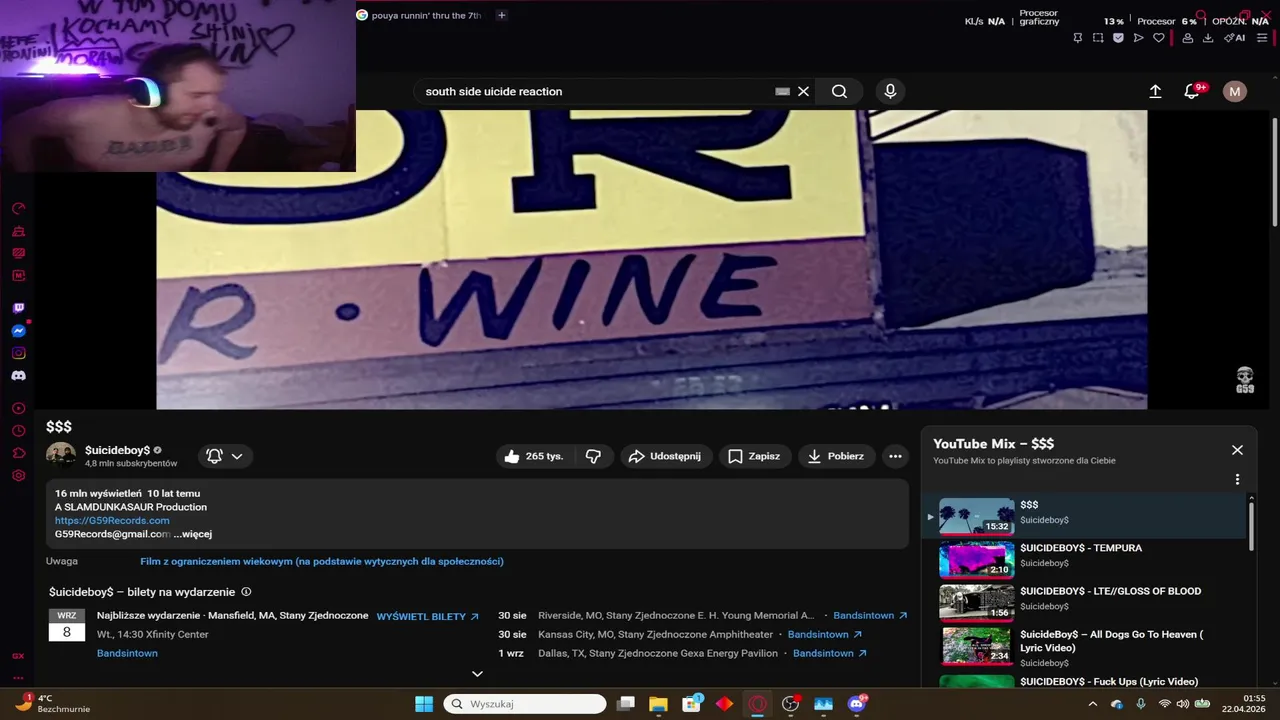This screenshot has width=1280, height=720.
Task: Open GX Corner in the sidebar
Action: pyautogui.click(x=18, y=656)
